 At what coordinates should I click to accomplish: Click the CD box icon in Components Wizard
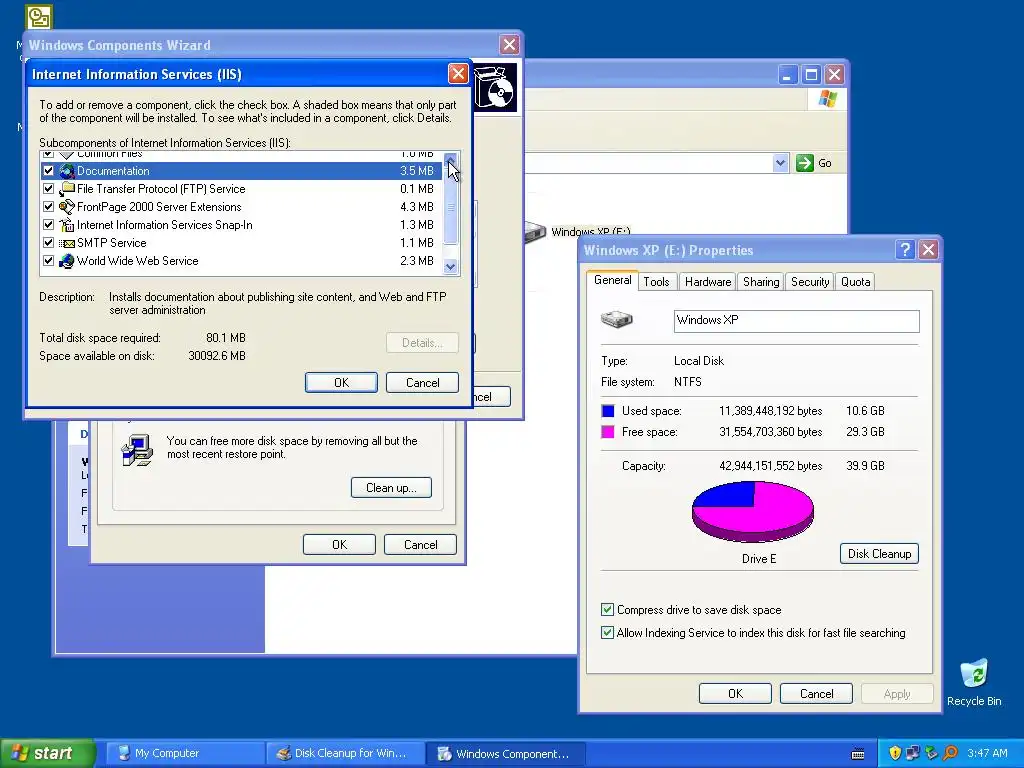(494, 88)
